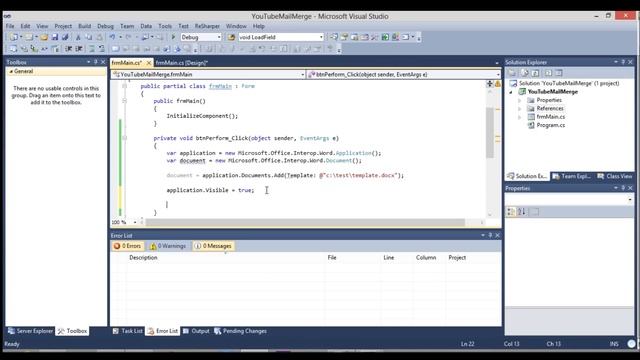Click the Paste toolbar icon
Image resolution: width=640 pixels, height=360 pixels.
coord(99,37)
